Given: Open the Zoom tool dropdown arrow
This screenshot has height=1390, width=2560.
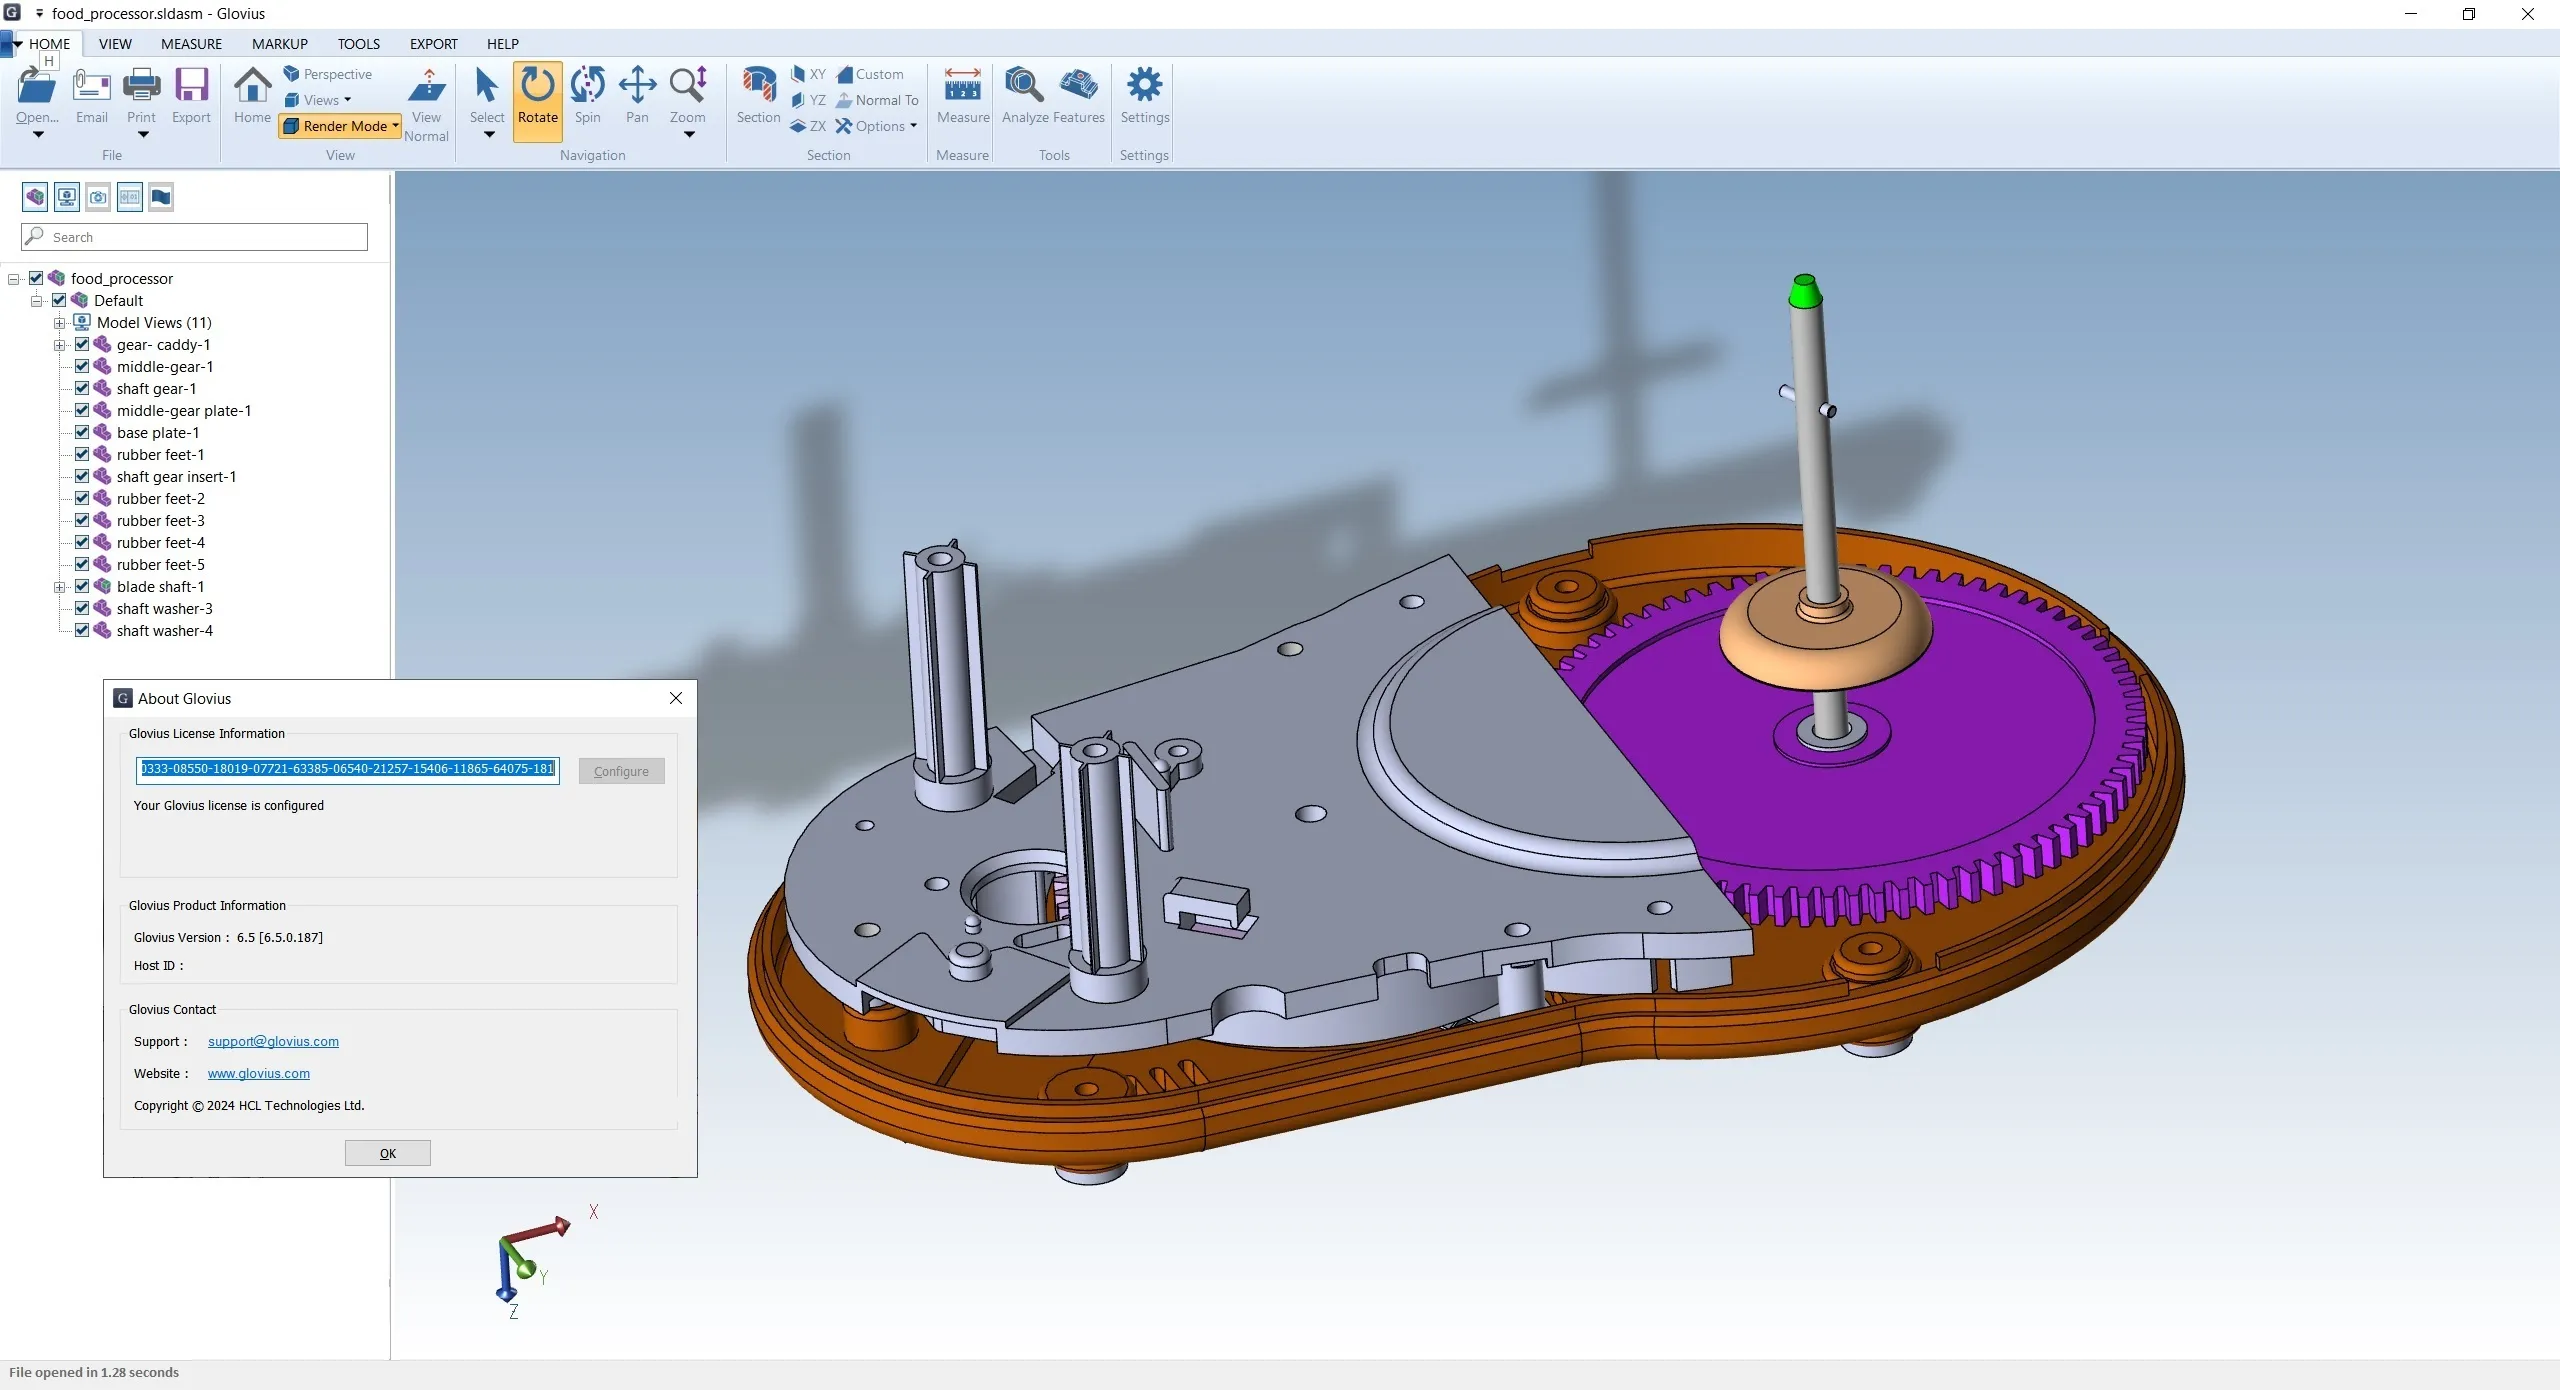Looking at the screenshot, I should [x=688, y=135].
